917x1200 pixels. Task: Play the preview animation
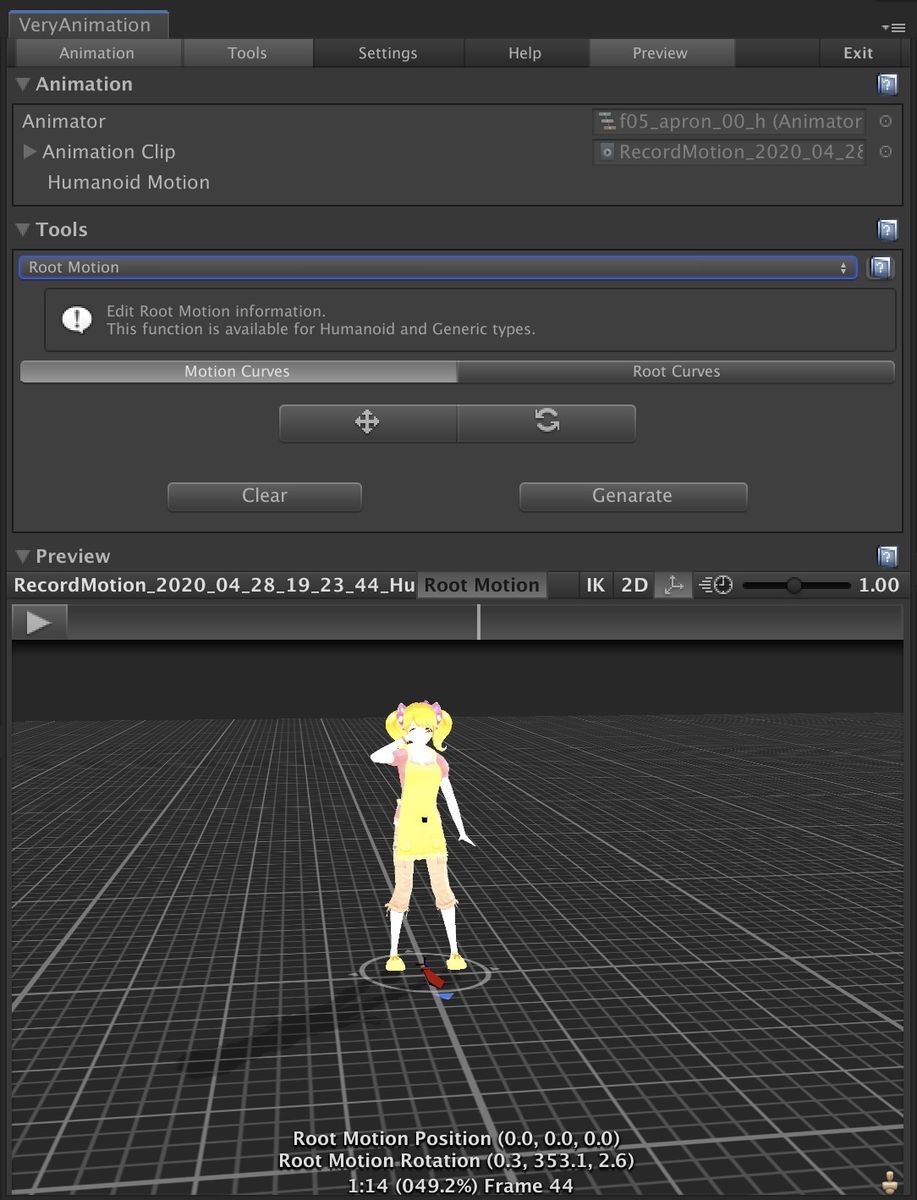tap(39, 622)
